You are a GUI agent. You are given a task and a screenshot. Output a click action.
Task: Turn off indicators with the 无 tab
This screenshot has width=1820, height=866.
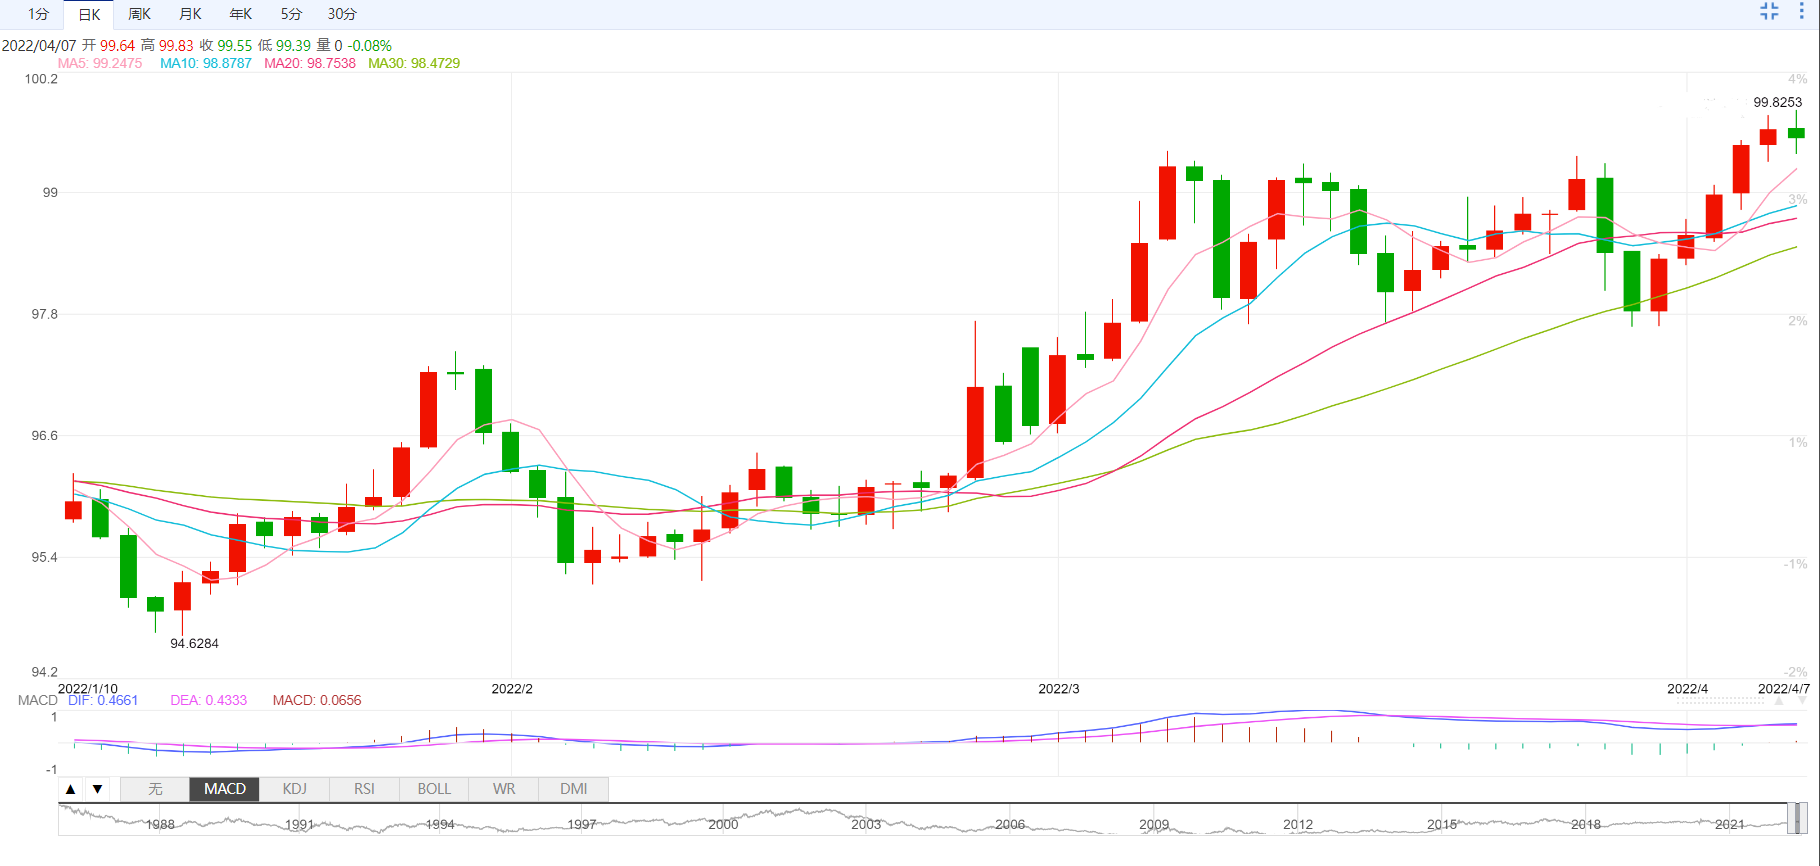[155, 789]
